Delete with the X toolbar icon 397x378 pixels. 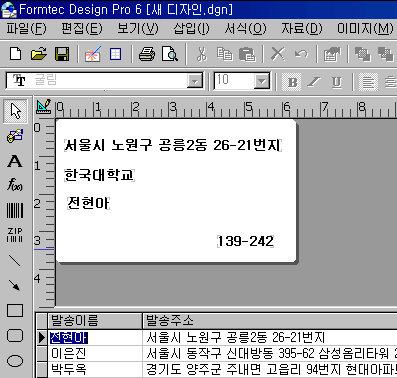tap(278, 54)
